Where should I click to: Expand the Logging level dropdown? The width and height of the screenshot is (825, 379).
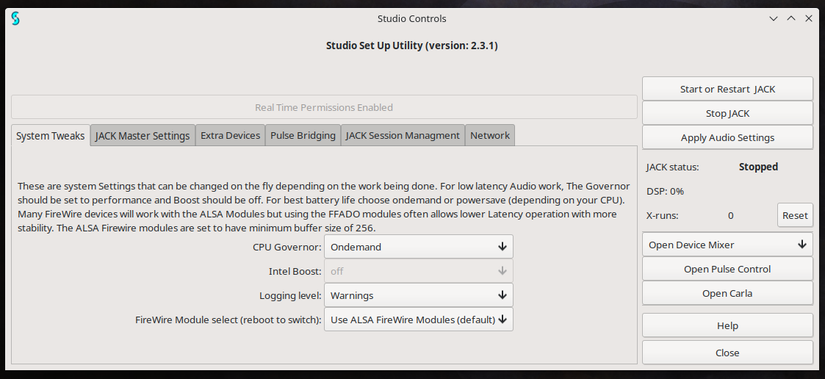pos(419,295)
